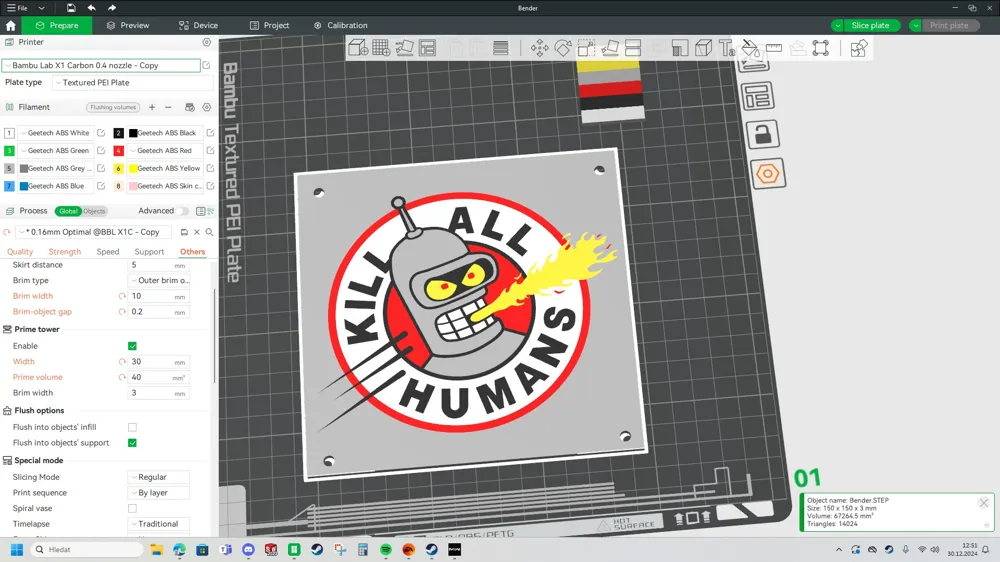Click the Redo arrow icon
The height and width of the screenshot is (562, 1000).
[112, 8]
